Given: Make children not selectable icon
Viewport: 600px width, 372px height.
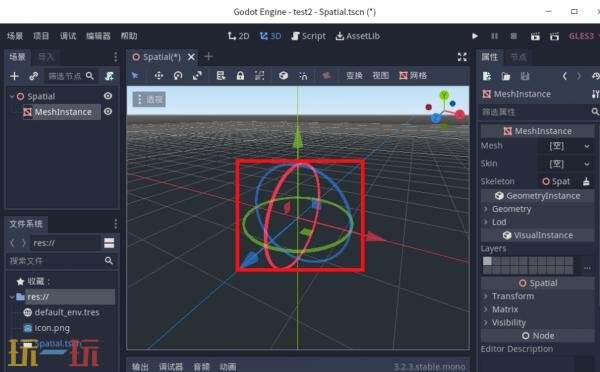Looking at the screenshot, I should (x=259, y=75).
